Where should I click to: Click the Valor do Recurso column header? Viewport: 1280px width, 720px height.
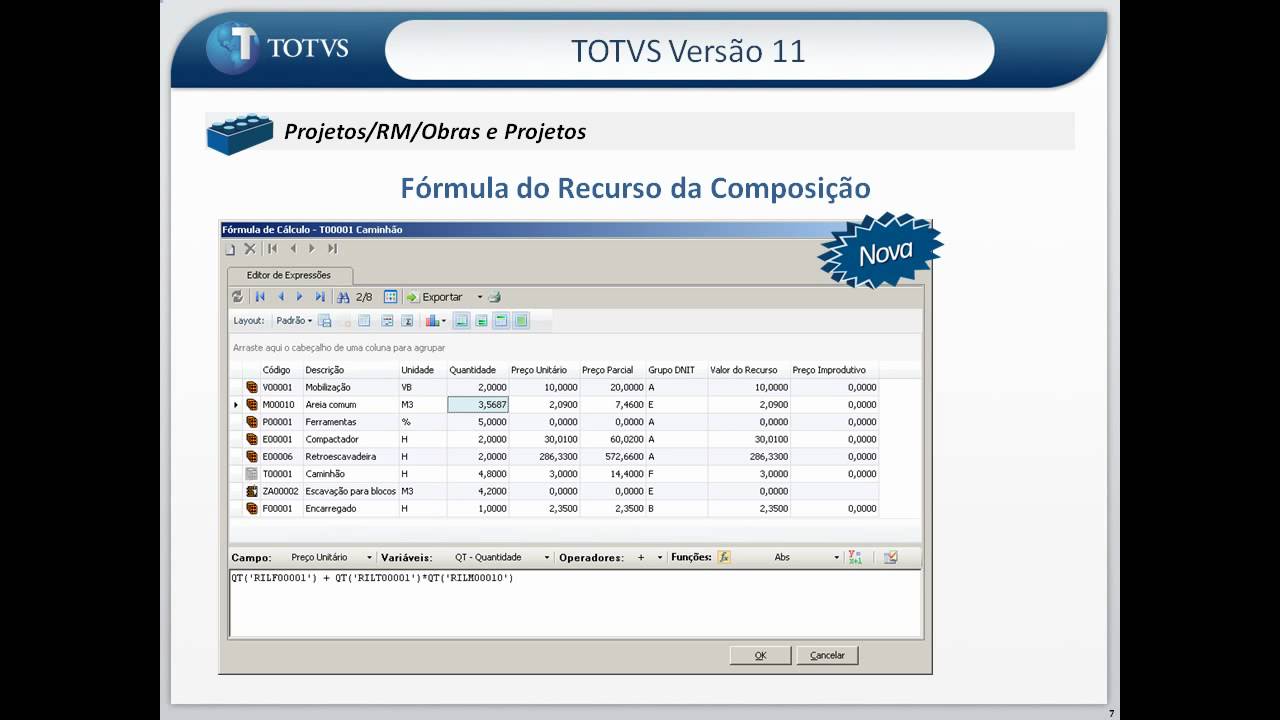pos(748,370)
